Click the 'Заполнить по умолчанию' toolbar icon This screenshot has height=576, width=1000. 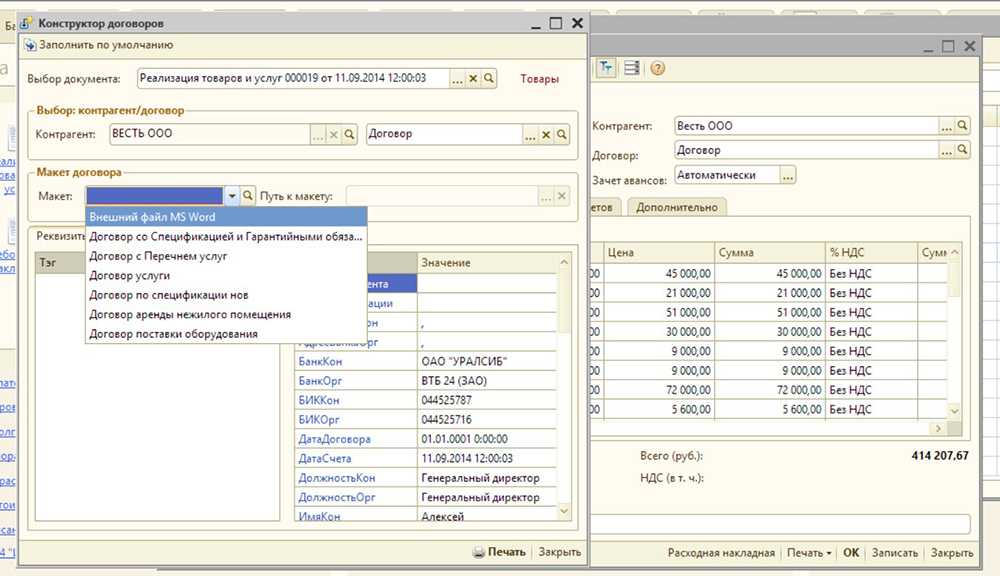[x=30, y=45]
